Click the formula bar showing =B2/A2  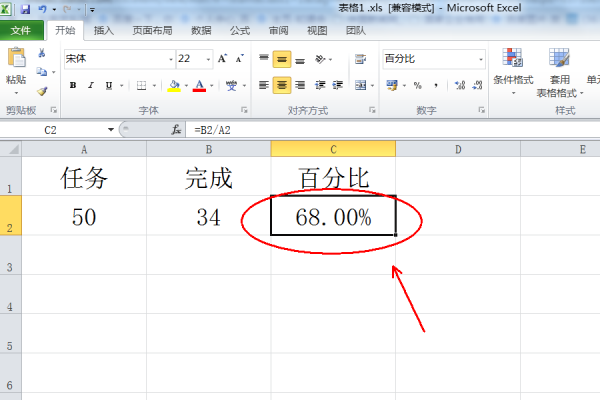(392, 130)
